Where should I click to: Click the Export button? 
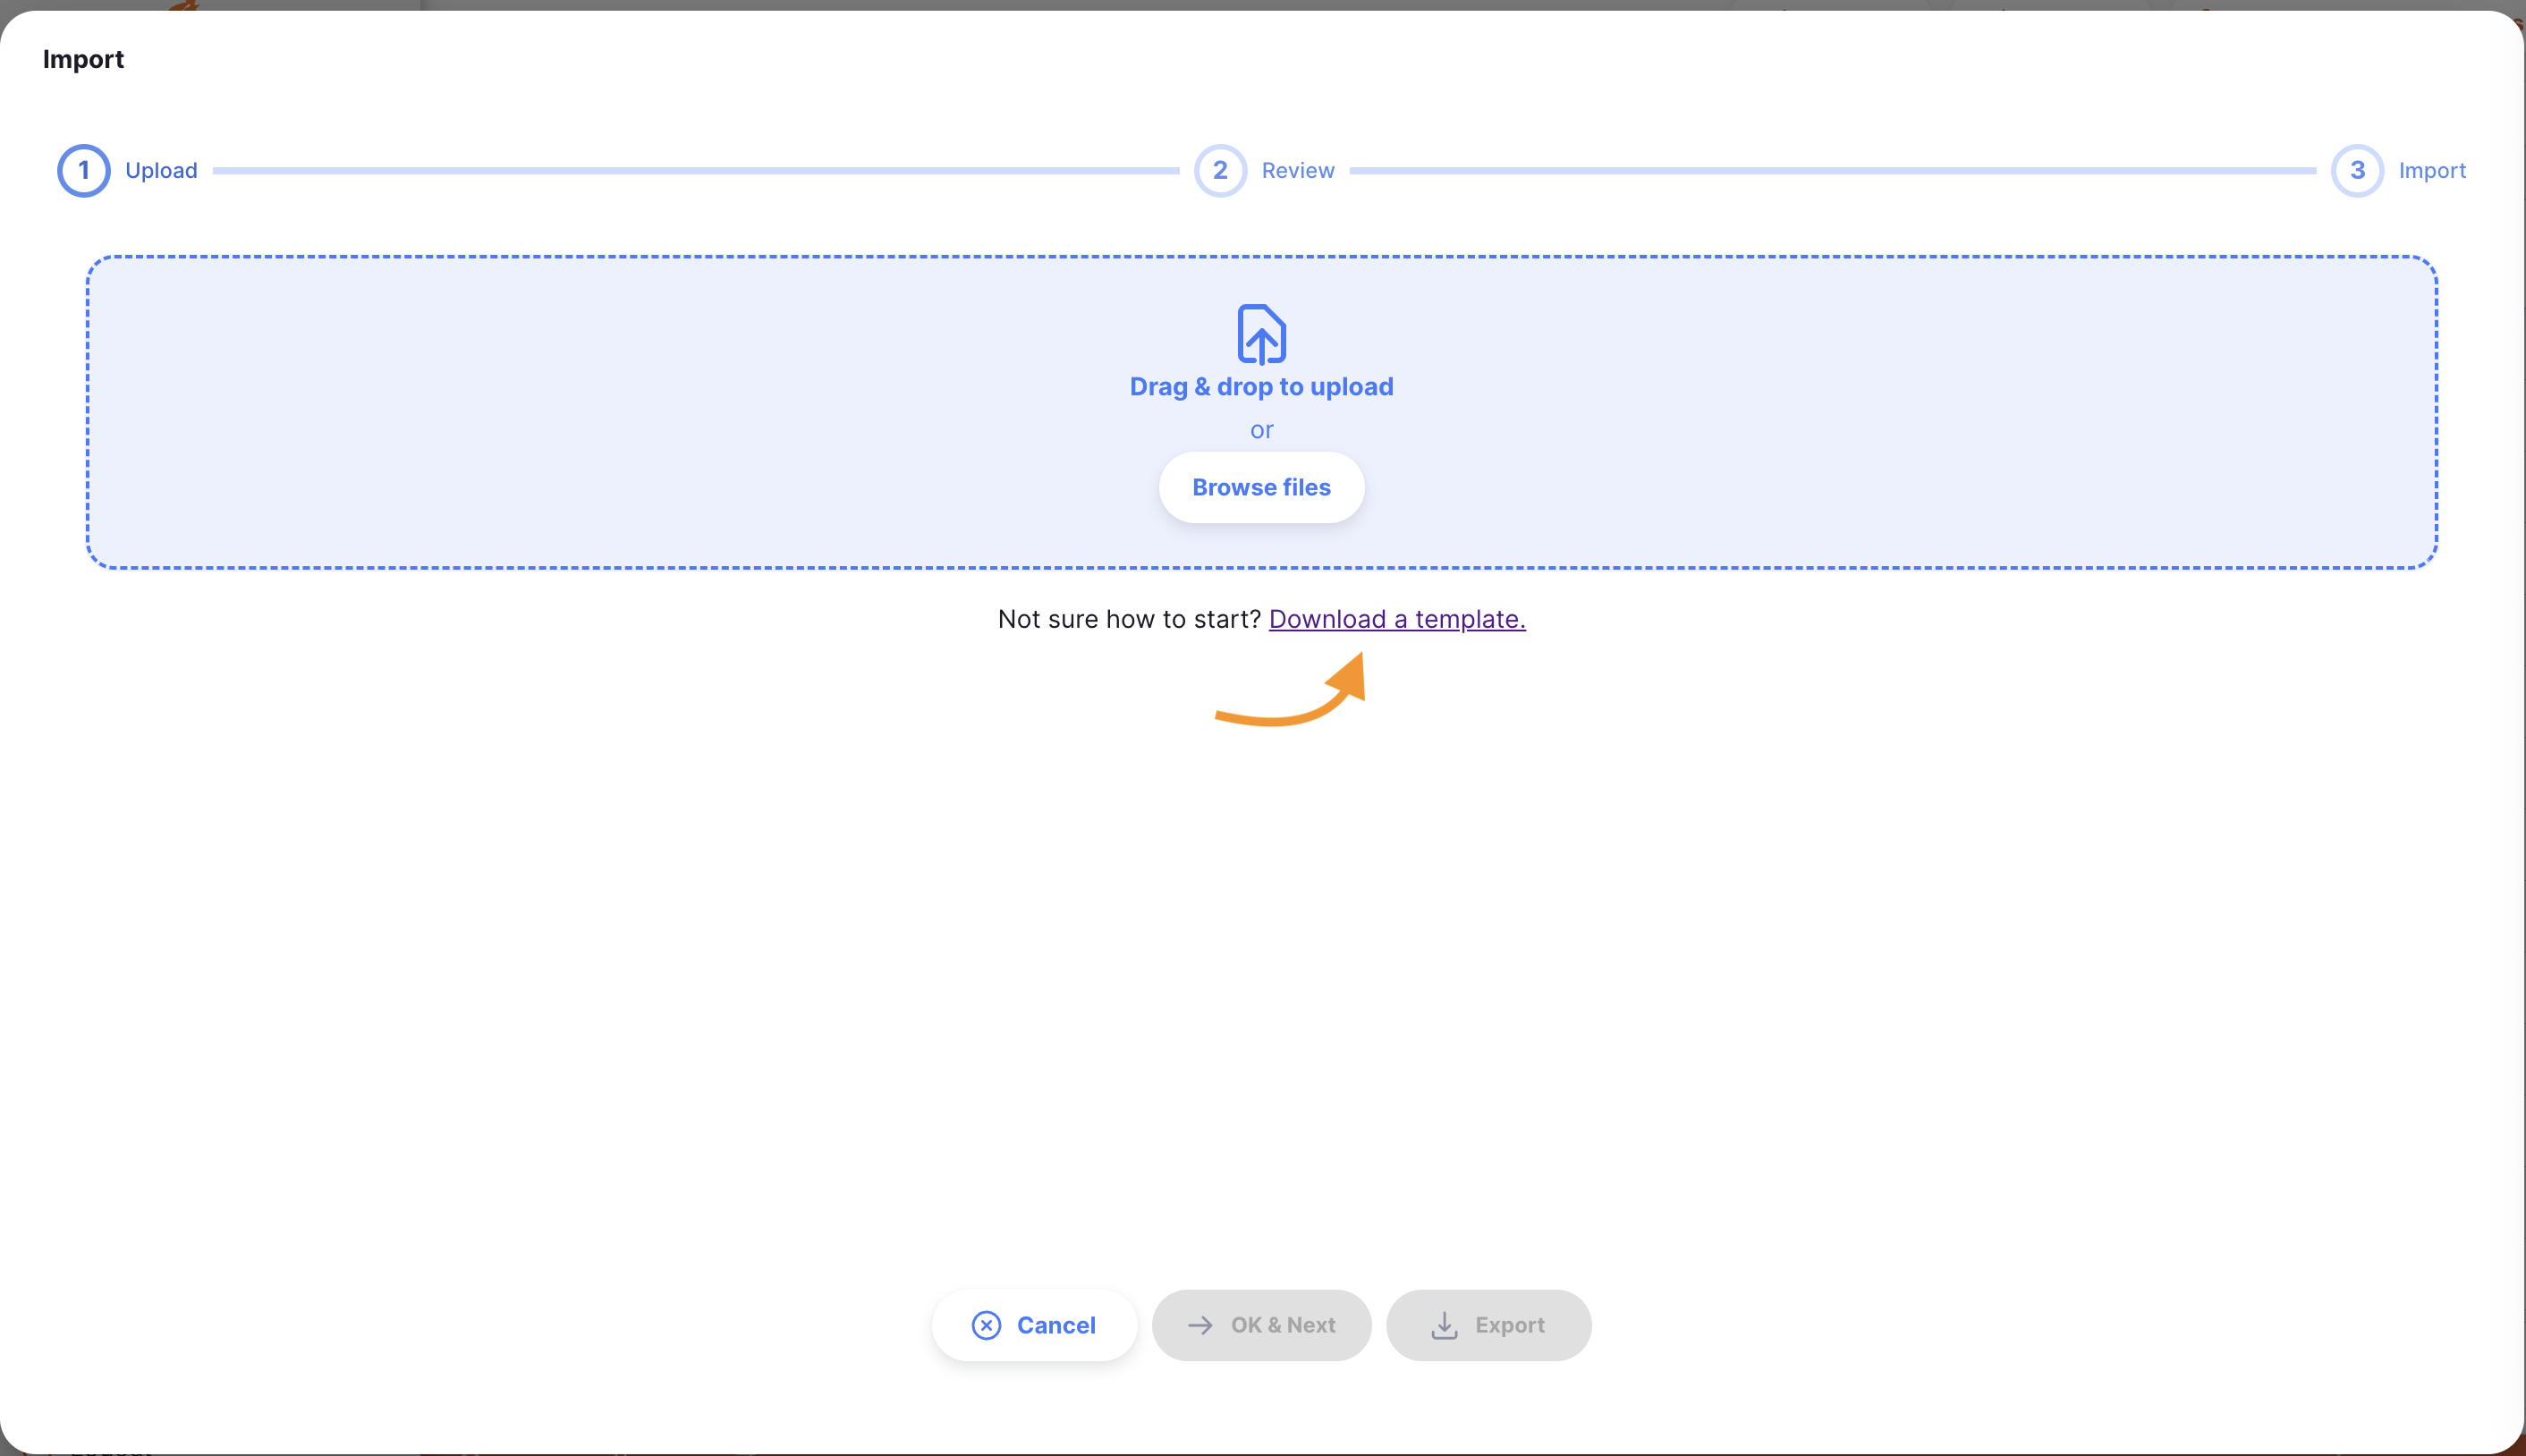pos(1488,1324)
